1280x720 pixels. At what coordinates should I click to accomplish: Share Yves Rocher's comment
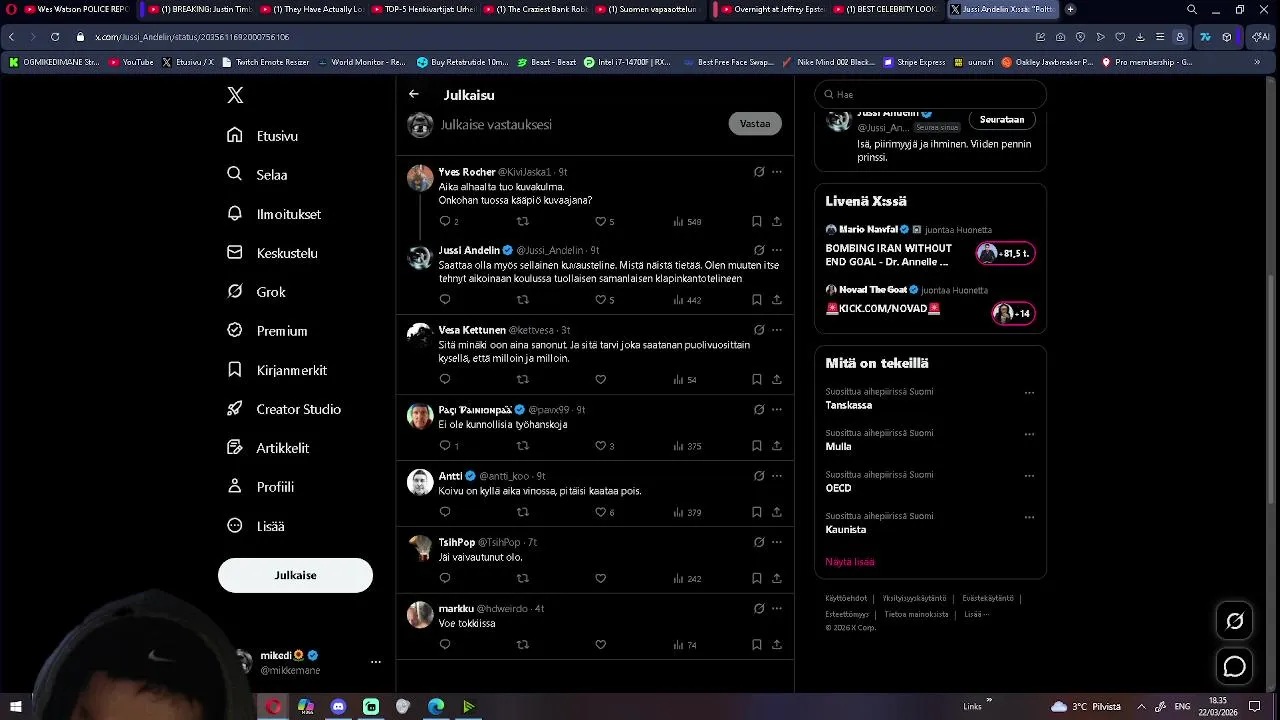pos(776,221)
